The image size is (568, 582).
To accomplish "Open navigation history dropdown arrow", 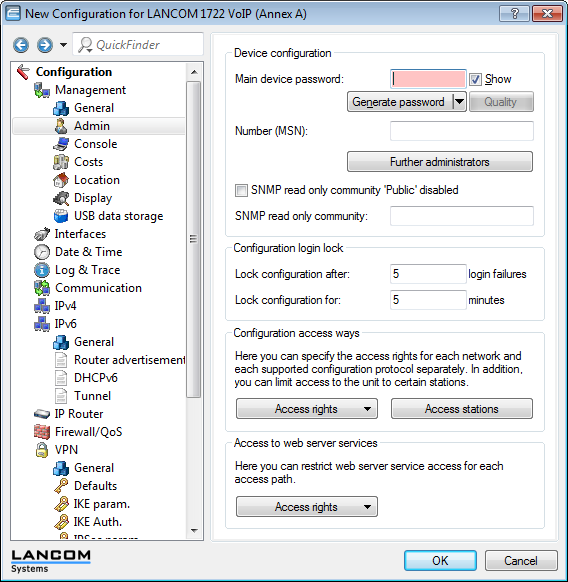I will point(63,45).
